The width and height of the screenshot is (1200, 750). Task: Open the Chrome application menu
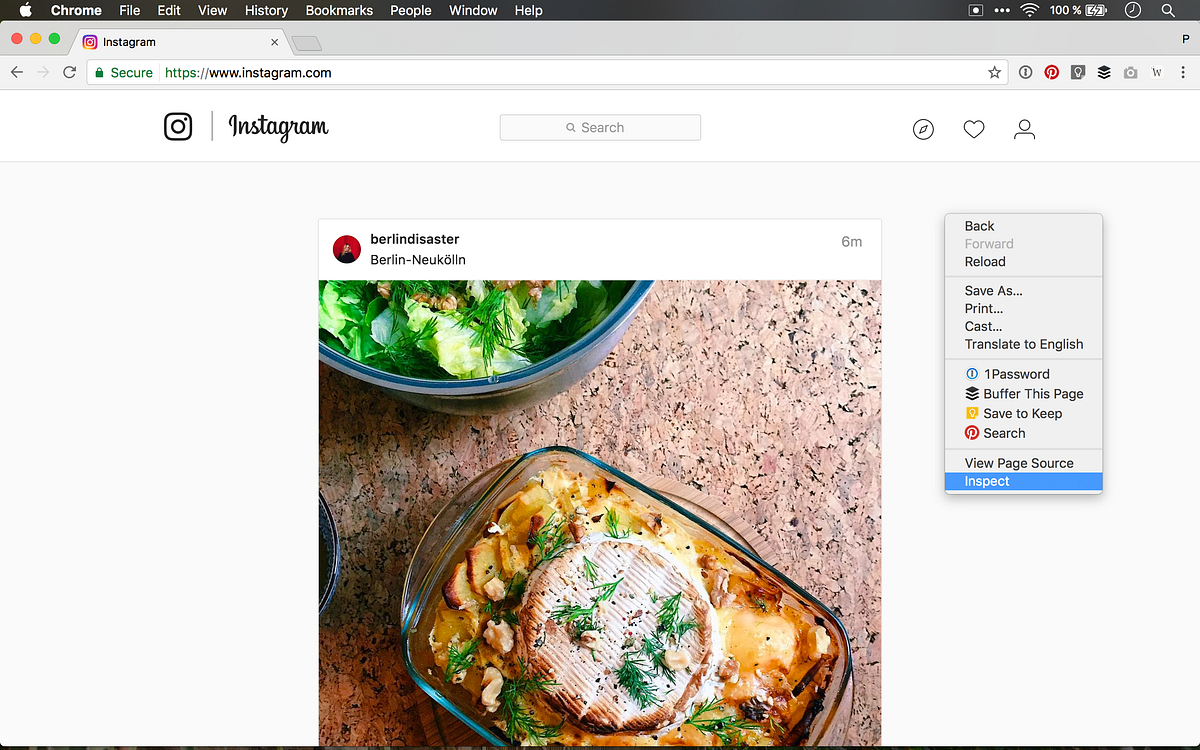coord(76,10)
